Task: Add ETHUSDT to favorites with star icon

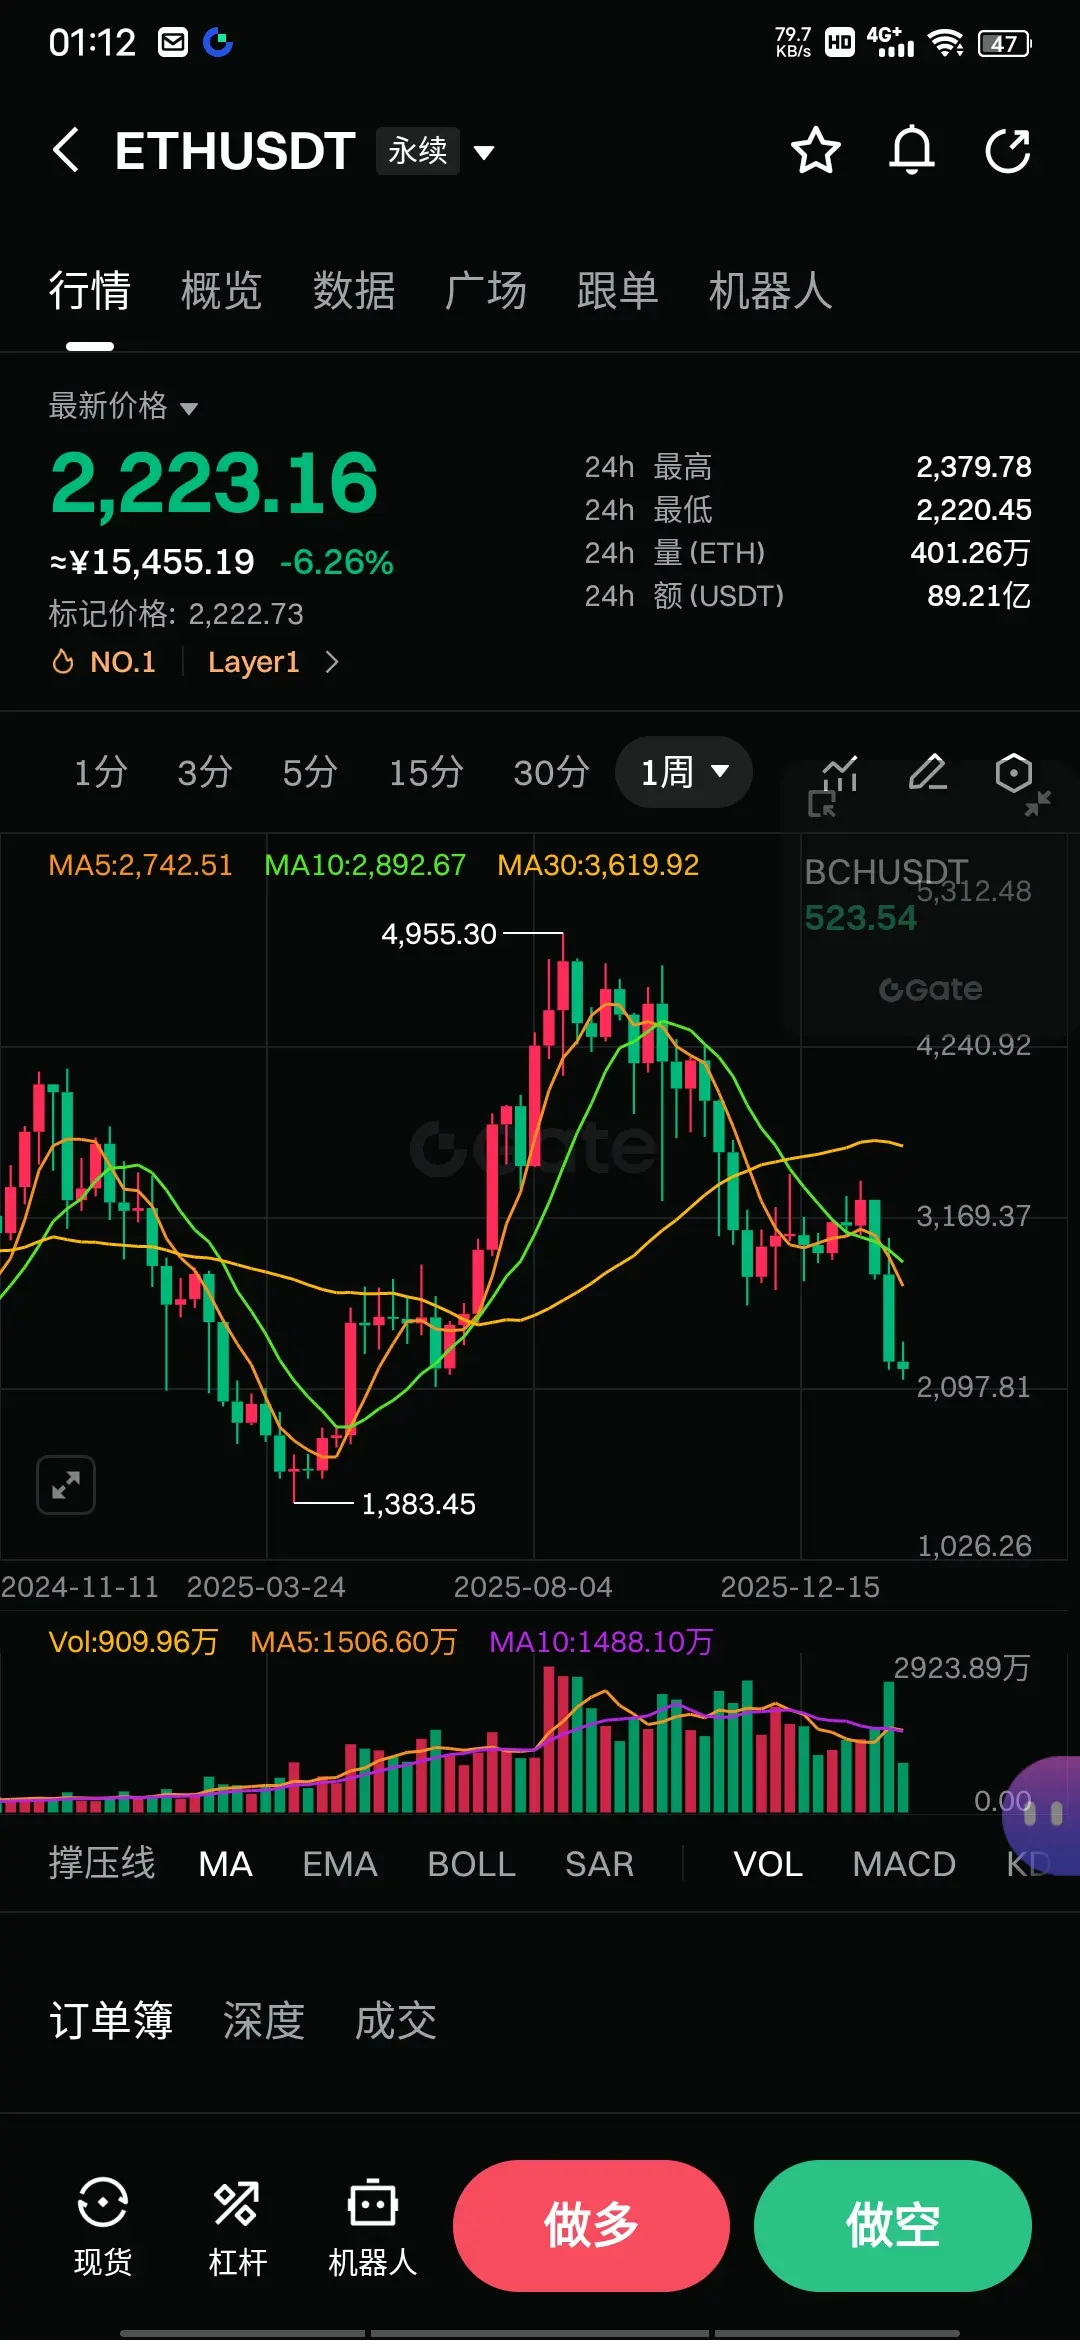Action: tap(815, 151)
